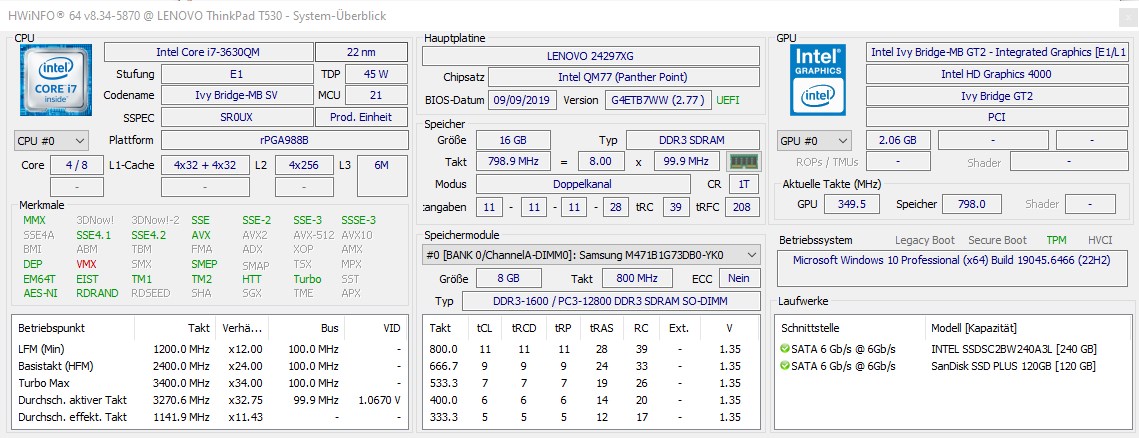Select the Turbo Max row

(x=209, y=383)
